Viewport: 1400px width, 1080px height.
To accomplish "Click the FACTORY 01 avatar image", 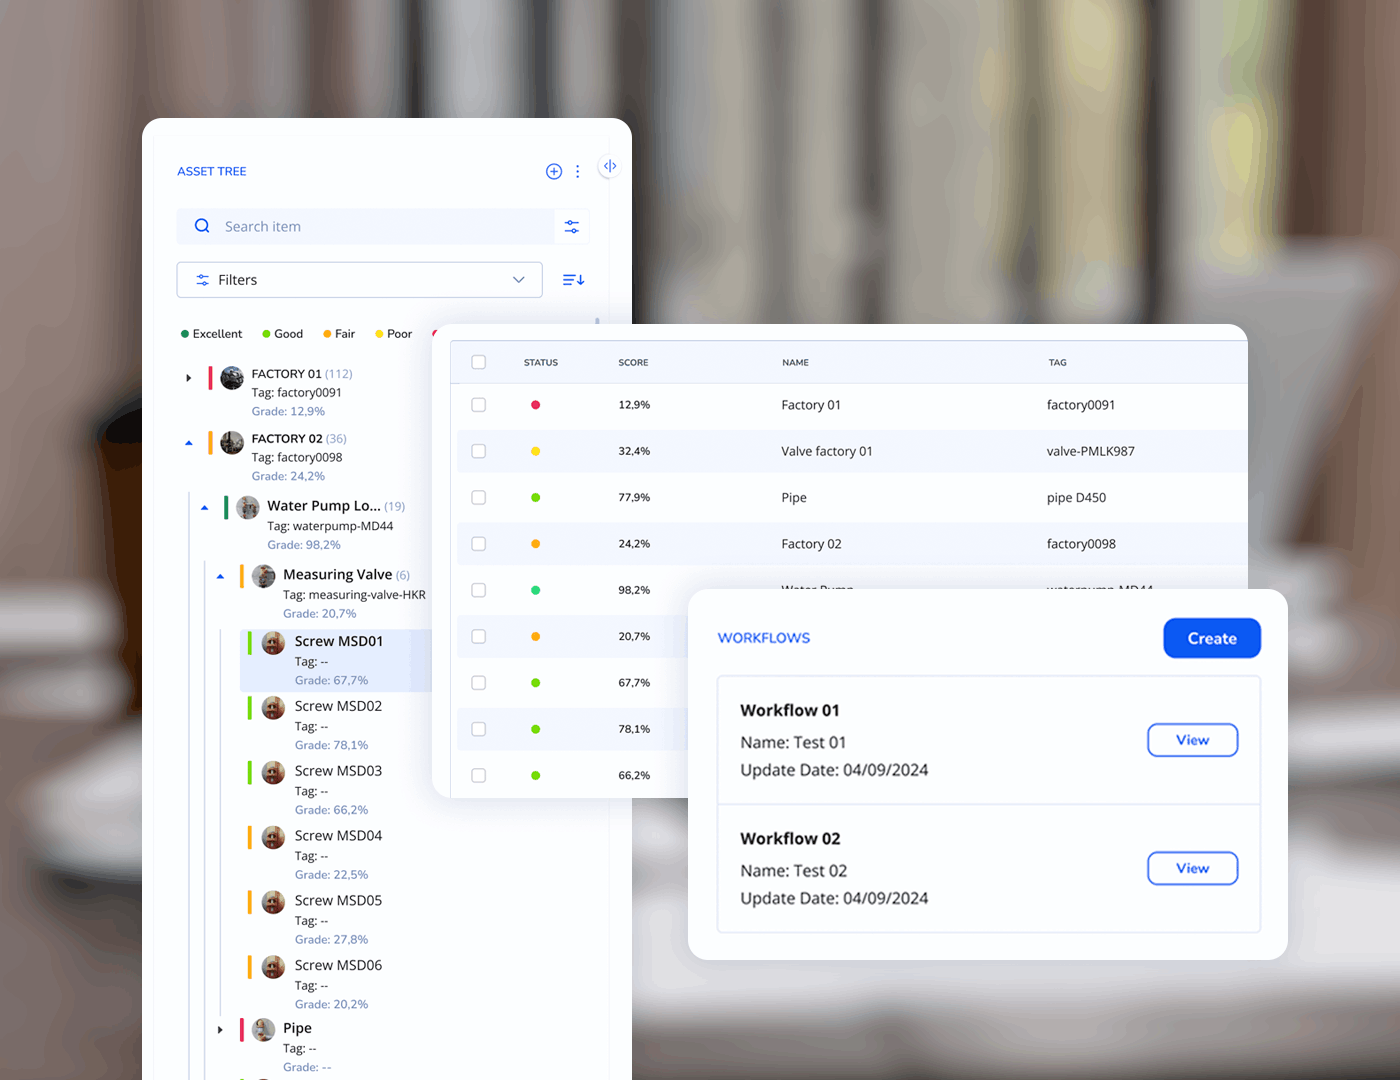I will click(x=232, y=377).
